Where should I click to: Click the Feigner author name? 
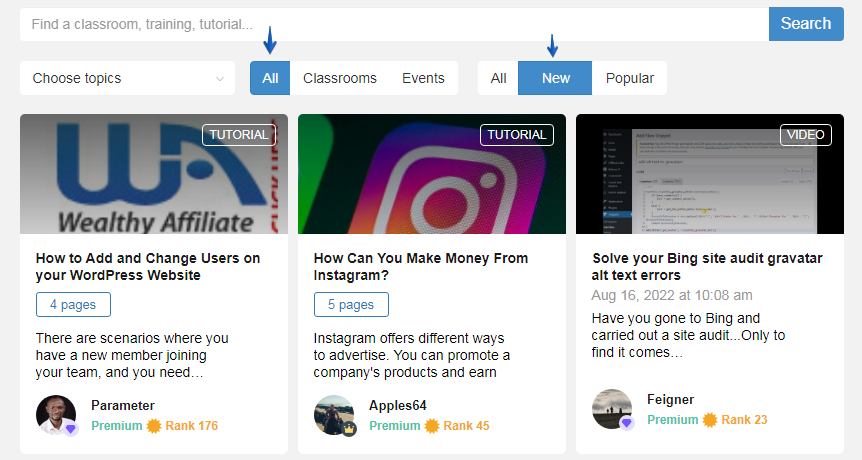point(670,400)
